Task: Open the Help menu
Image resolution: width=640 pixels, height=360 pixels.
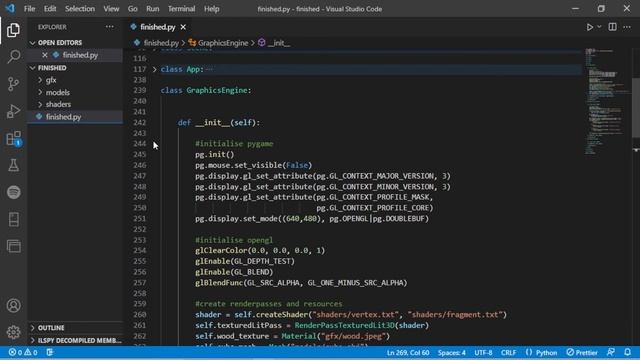Action: click(x=211, y=9)
